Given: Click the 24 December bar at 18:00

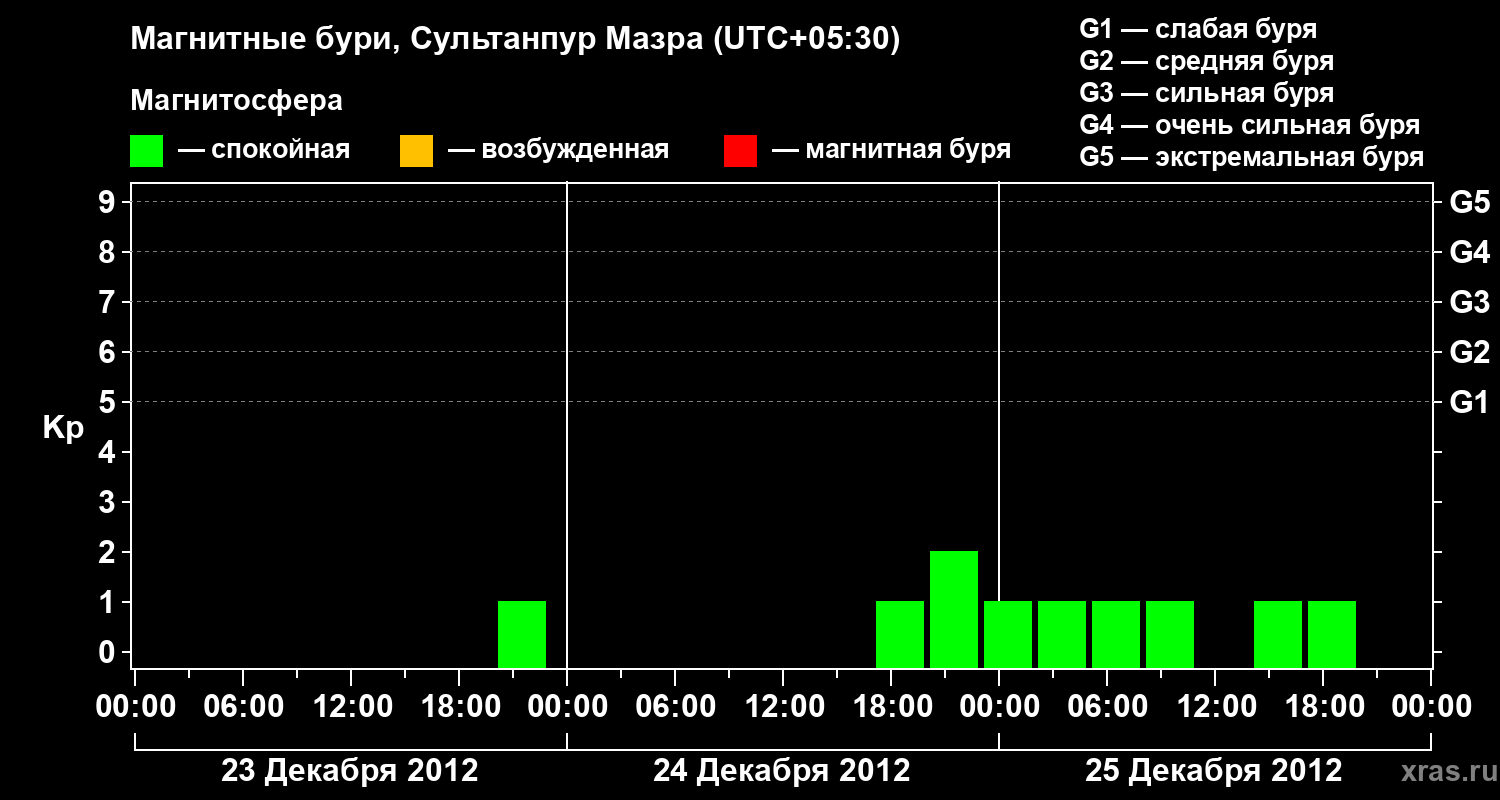Looking at the screenshot, I should [900, 634].
